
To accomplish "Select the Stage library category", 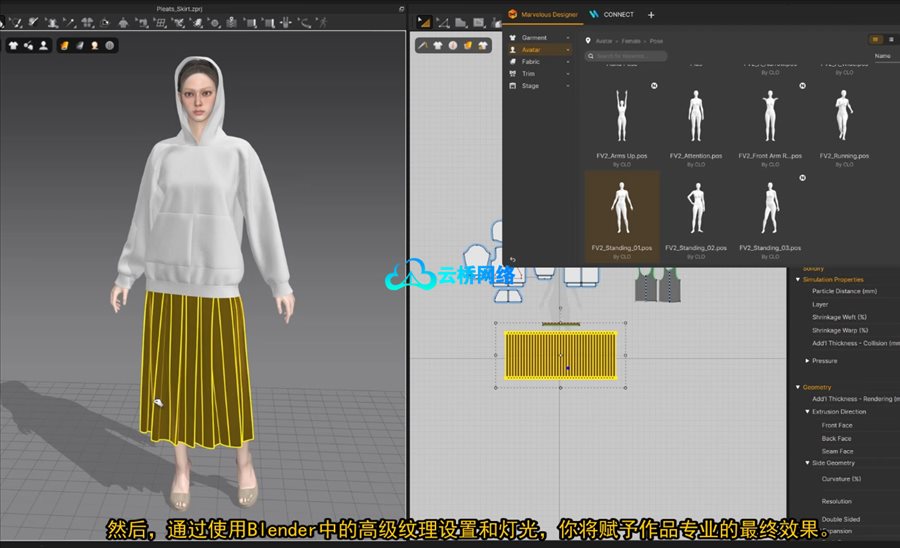I will point(530,85).
